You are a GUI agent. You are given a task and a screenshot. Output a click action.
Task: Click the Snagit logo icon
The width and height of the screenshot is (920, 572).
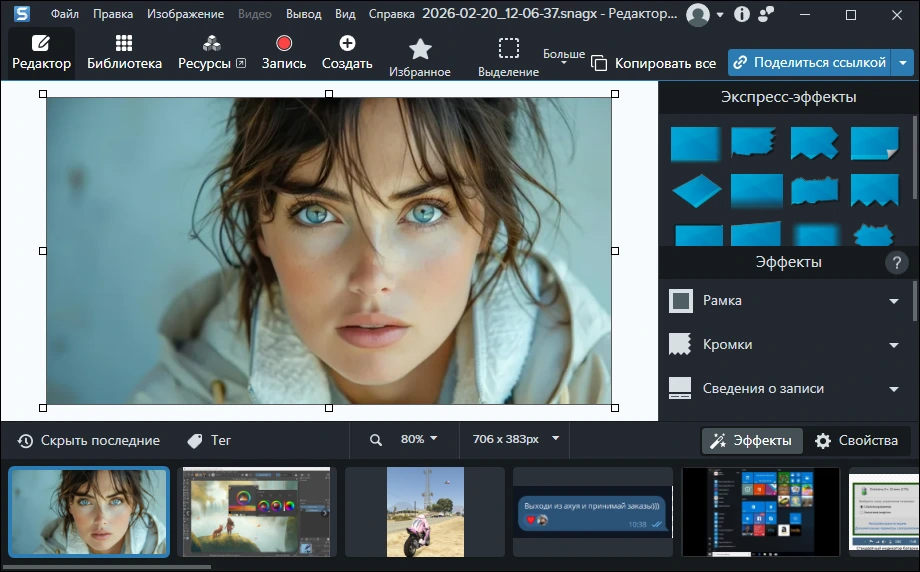tap(22, 14)
